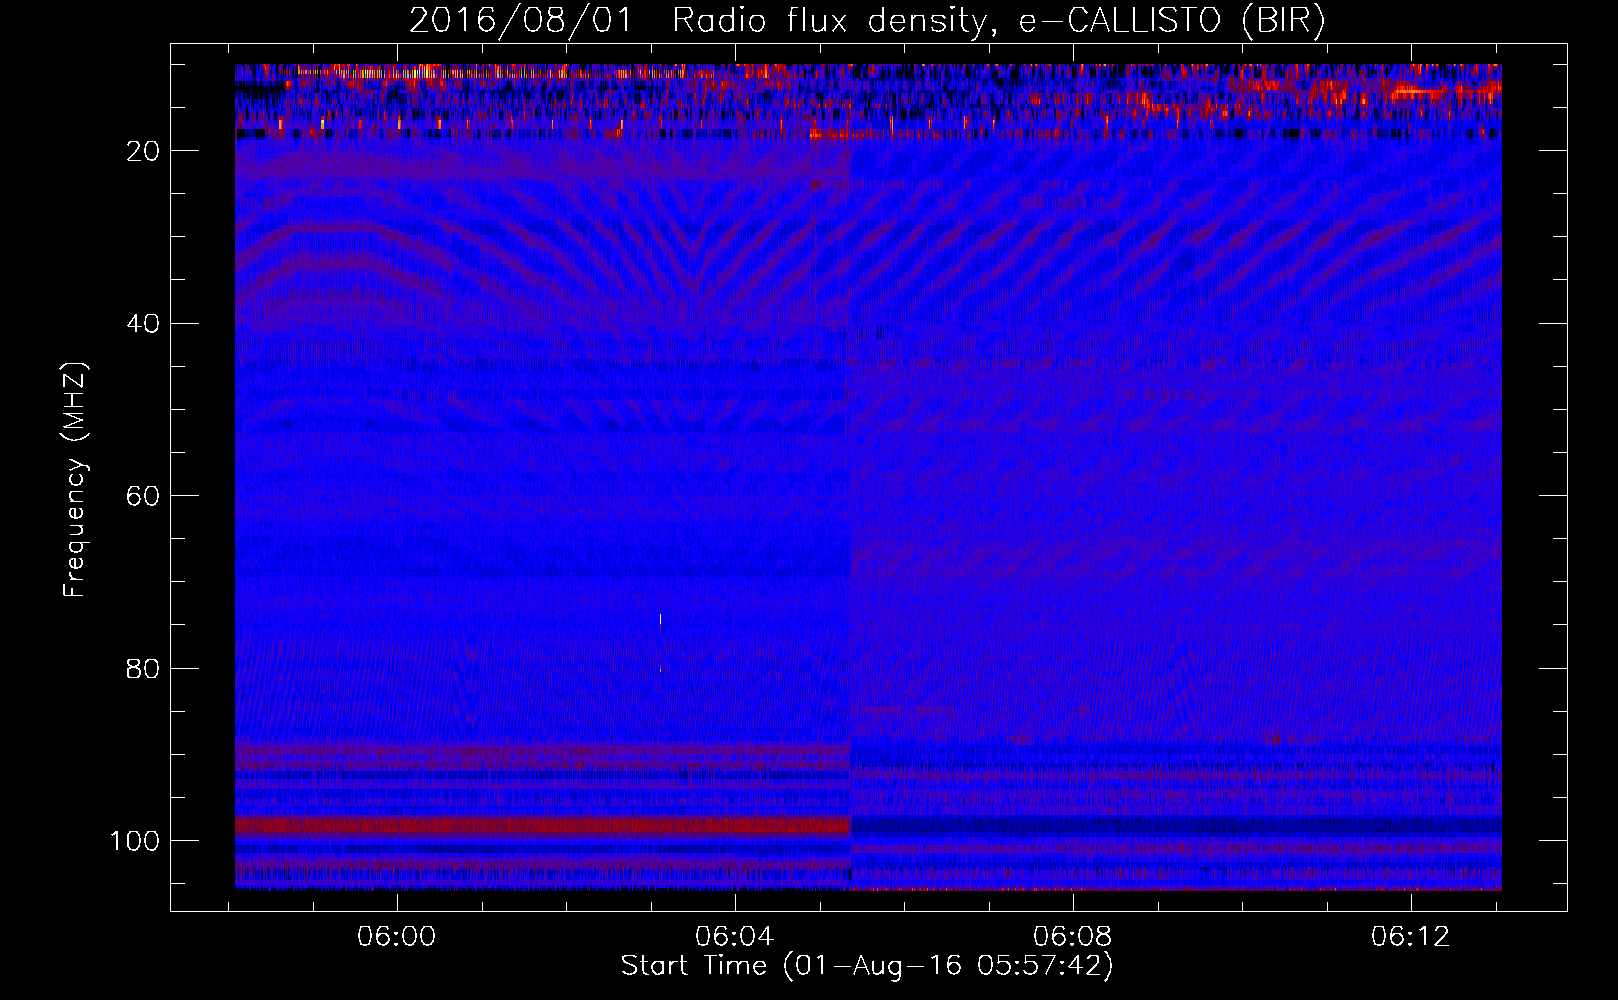Click the '100' frequency tick label
The height and width of the screenshot is (1000, 1618).
pos(135,841)
